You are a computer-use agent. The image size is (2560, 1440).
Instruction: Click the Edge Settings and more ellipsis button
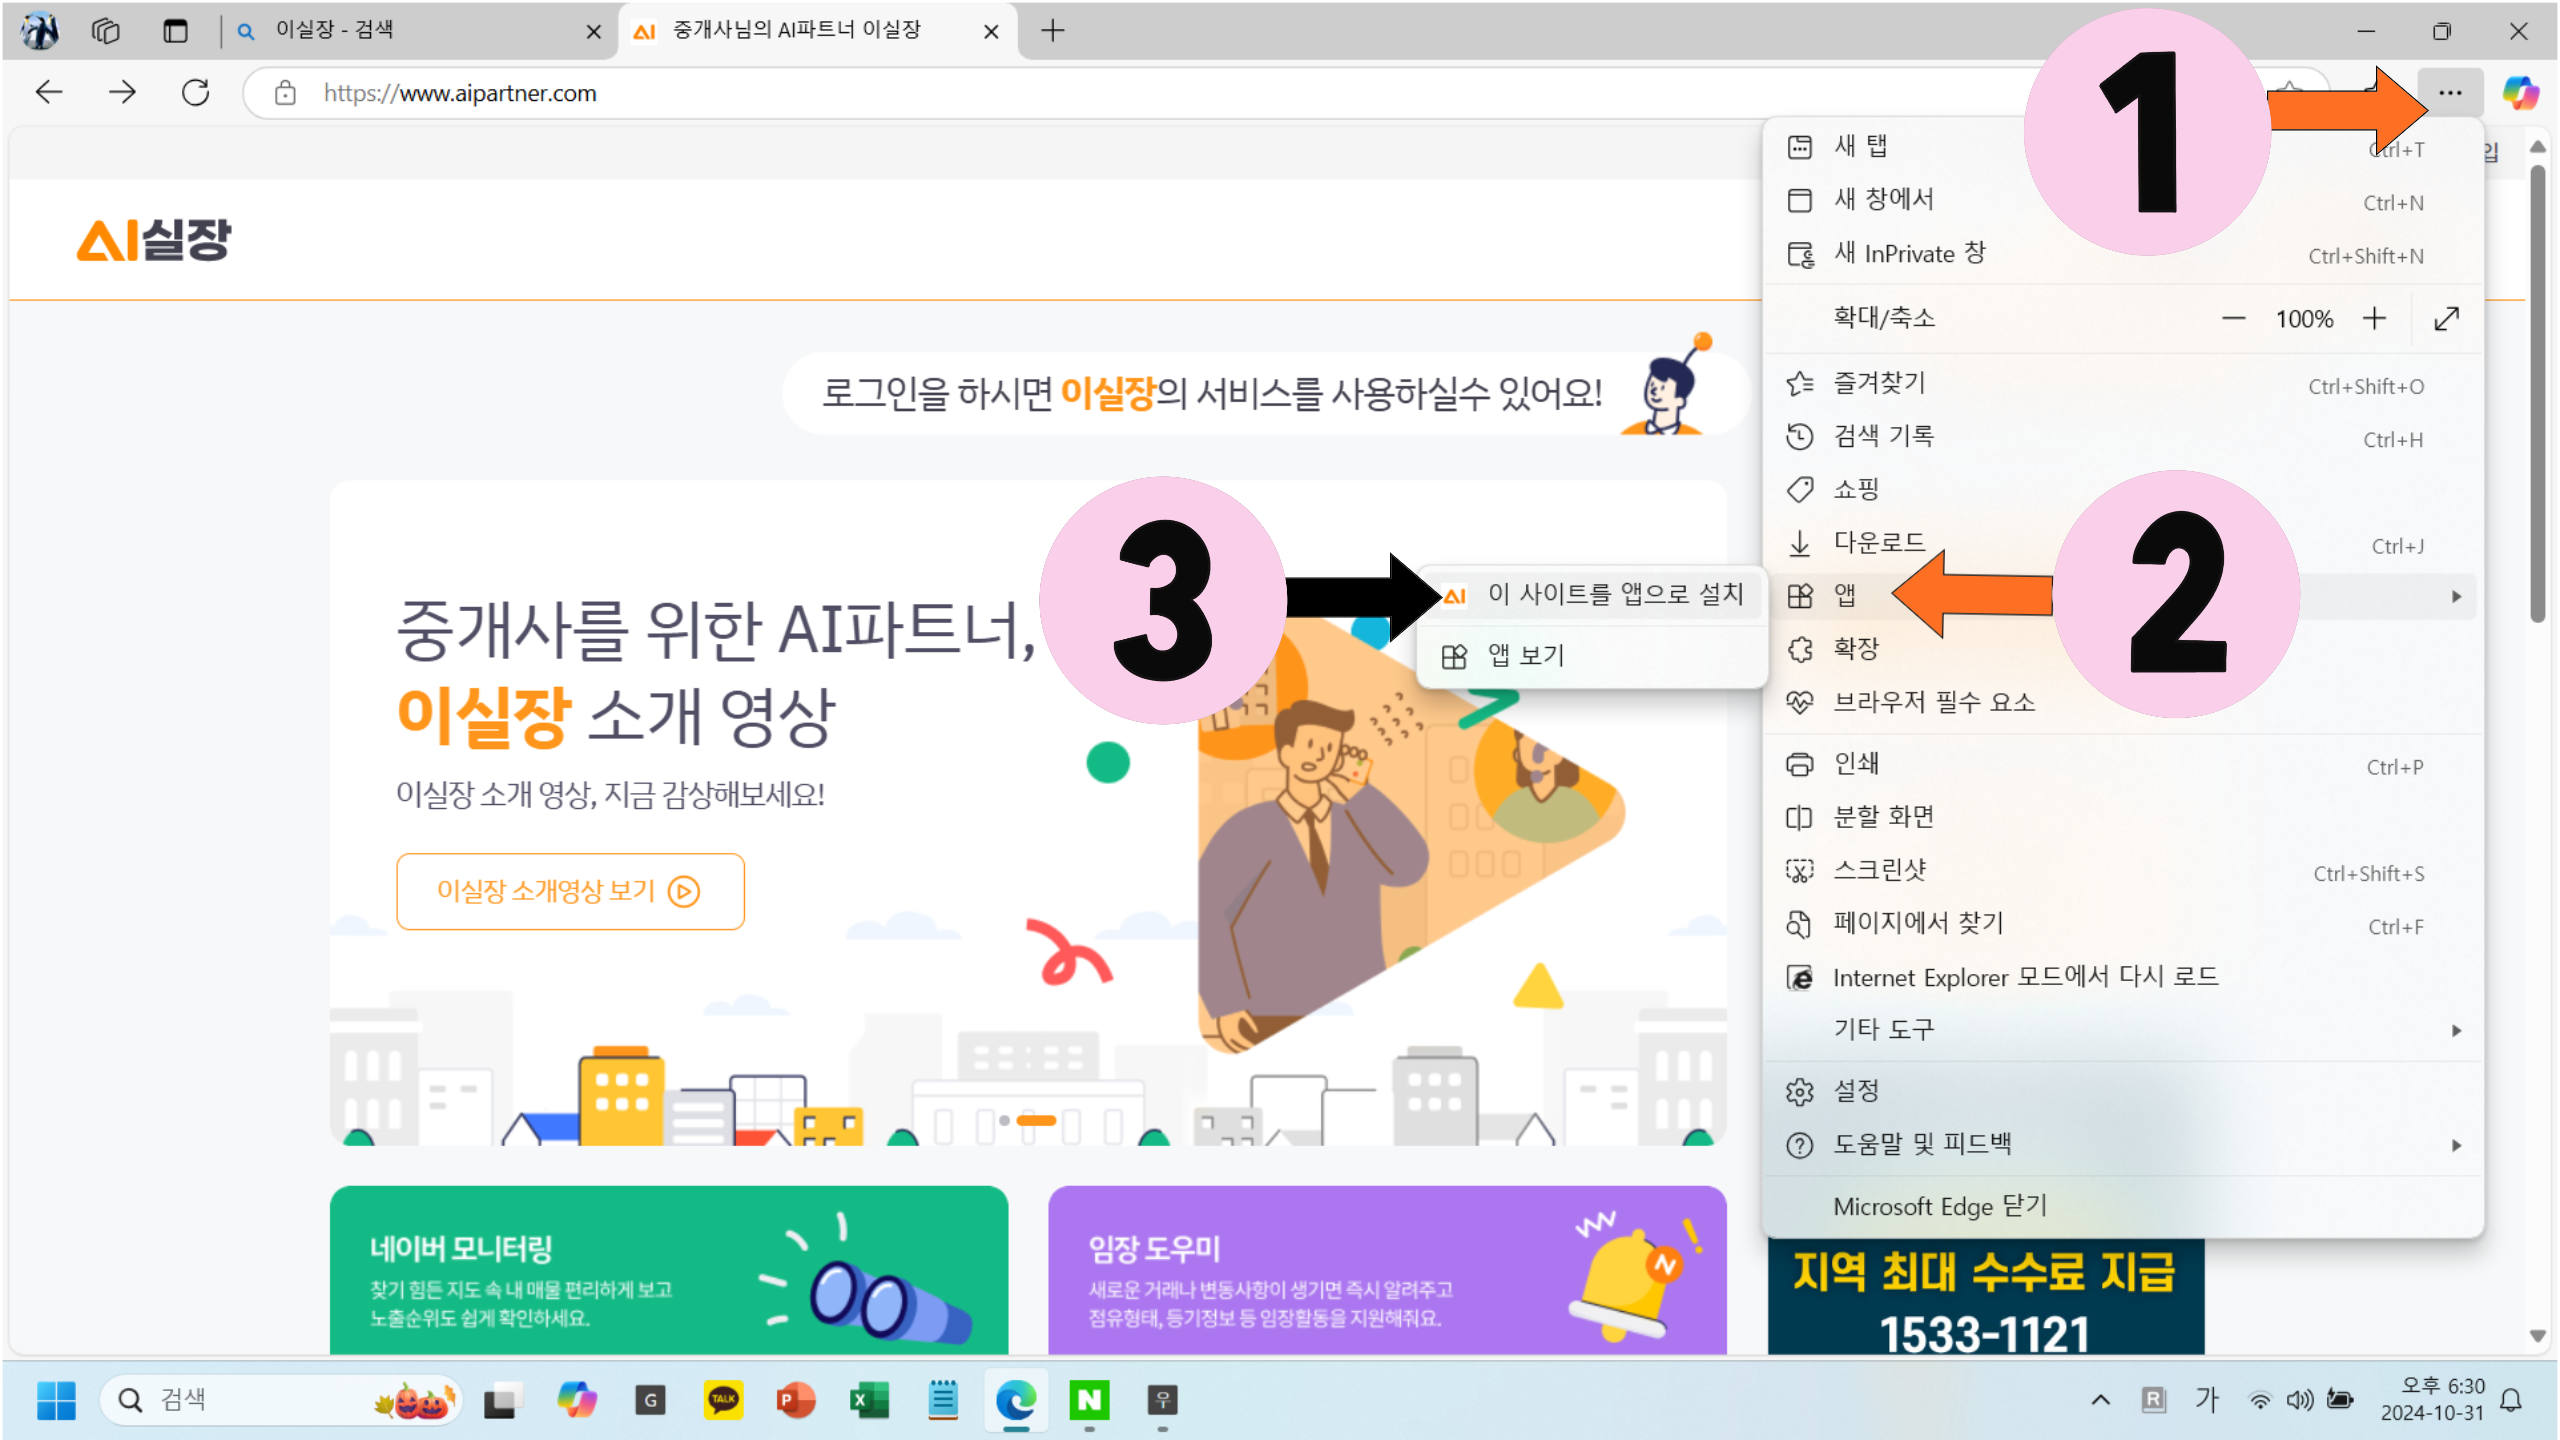(2449, 93)
